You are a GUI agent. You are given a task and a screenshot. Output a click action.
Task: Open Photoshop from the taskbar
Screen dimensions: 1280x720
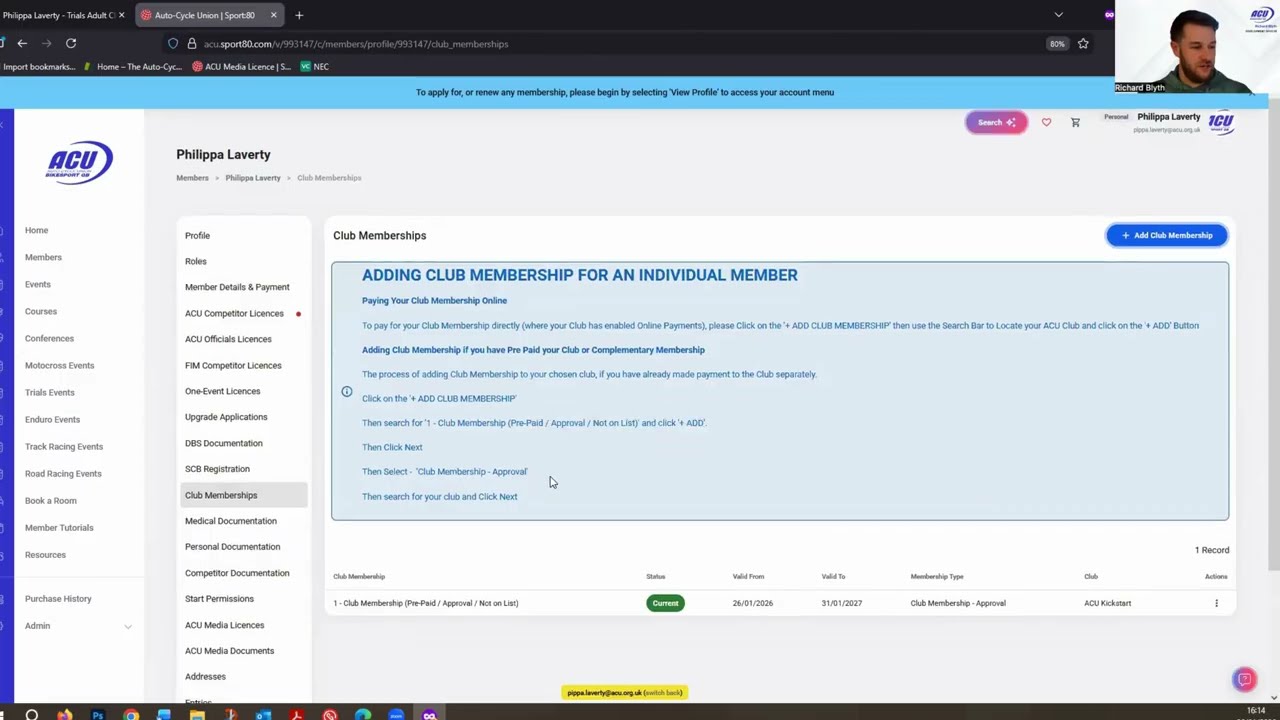pyautogui.click(x=98, y=715)
